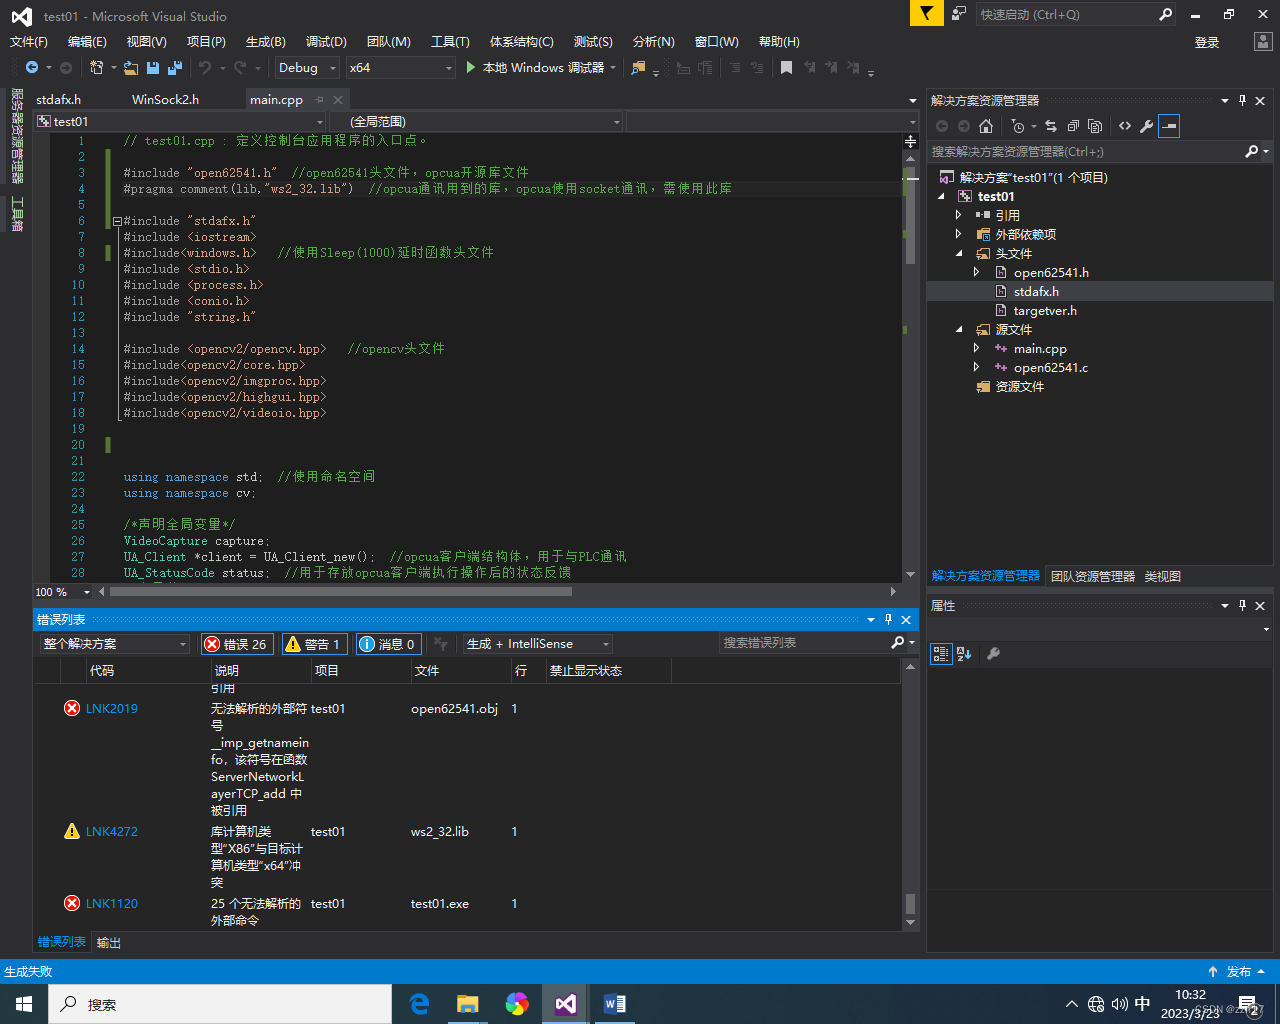Open Visual Studio from the taskbar

pyautogui.click(x=565, y=1004)
